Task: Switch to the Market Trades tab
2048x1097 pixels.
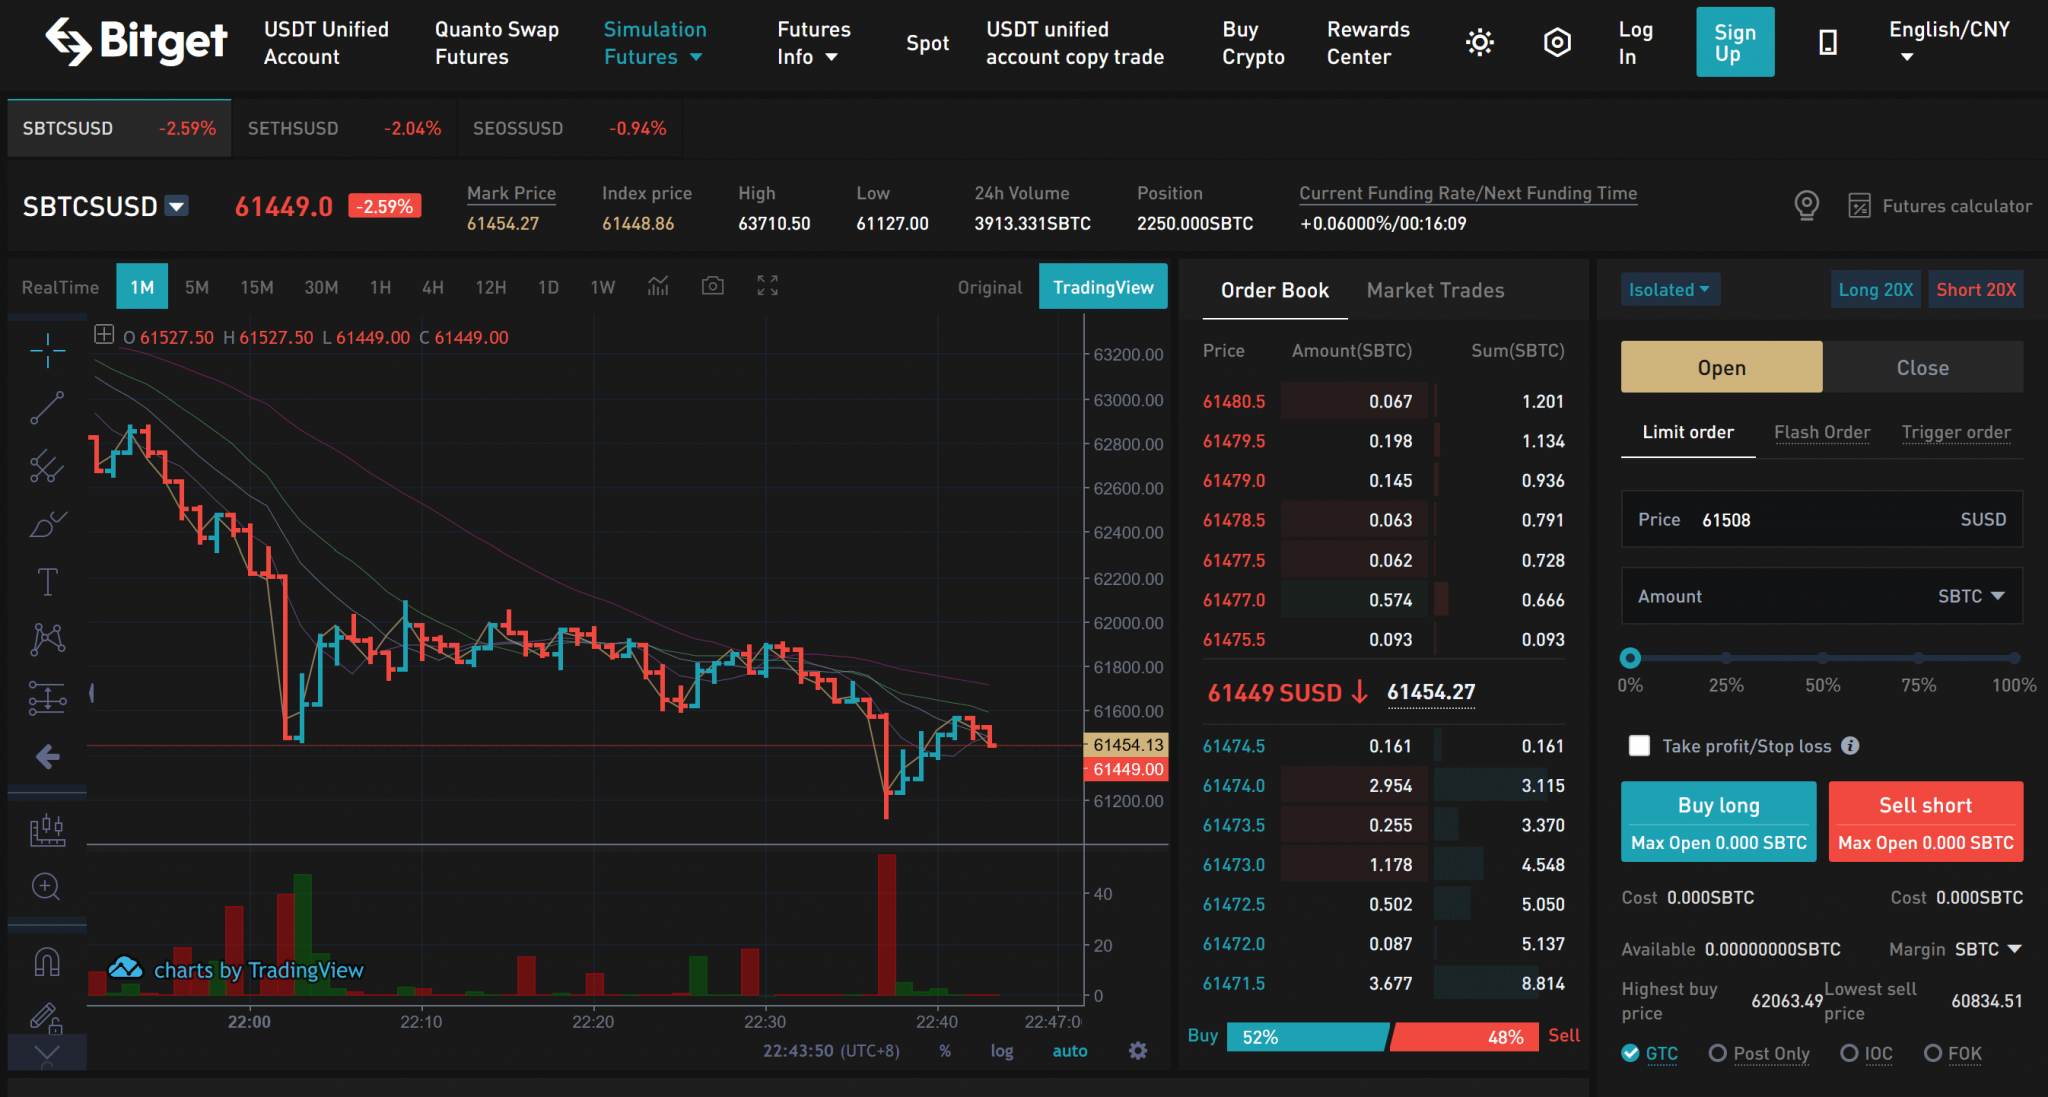Action: [1435, 290]
